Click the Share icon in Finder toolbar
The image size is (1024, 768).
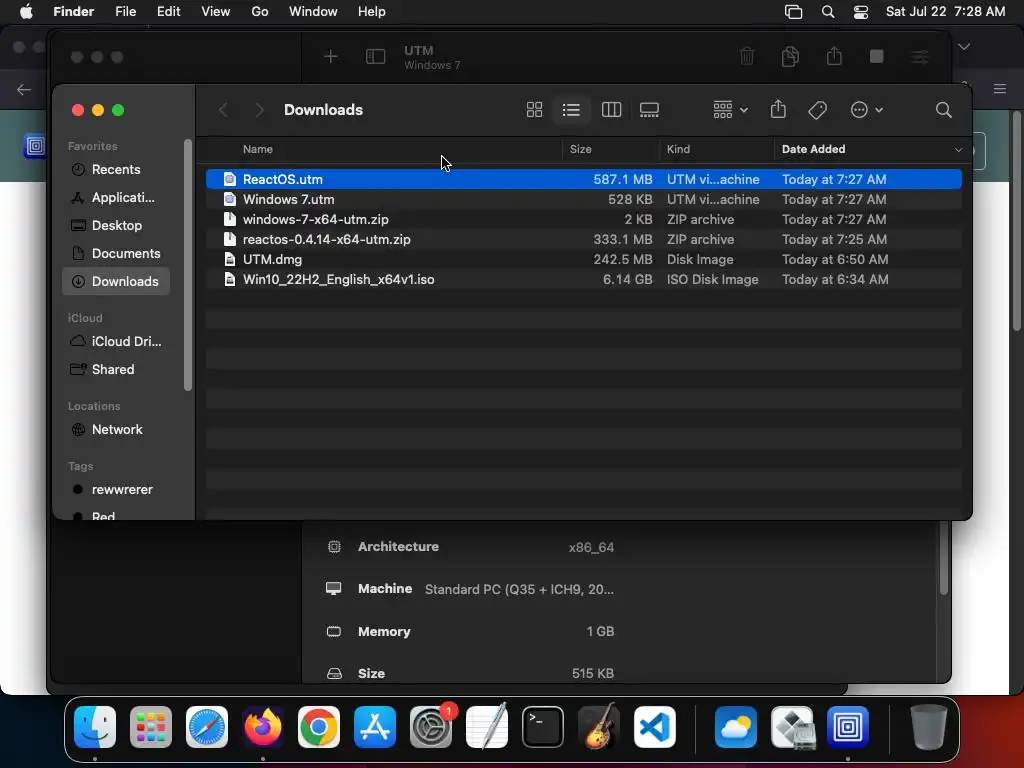[x=778, y=109]
